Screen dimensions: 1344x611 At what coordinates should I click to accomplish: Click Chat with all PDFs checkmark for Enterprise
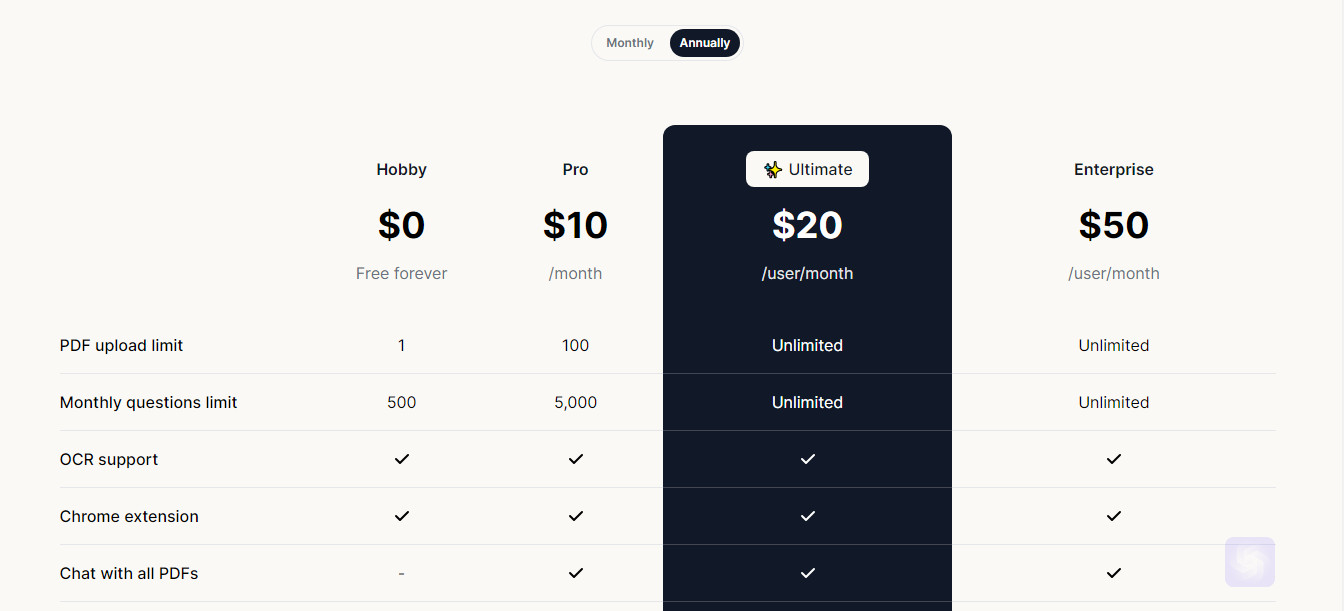(1114, 573)
